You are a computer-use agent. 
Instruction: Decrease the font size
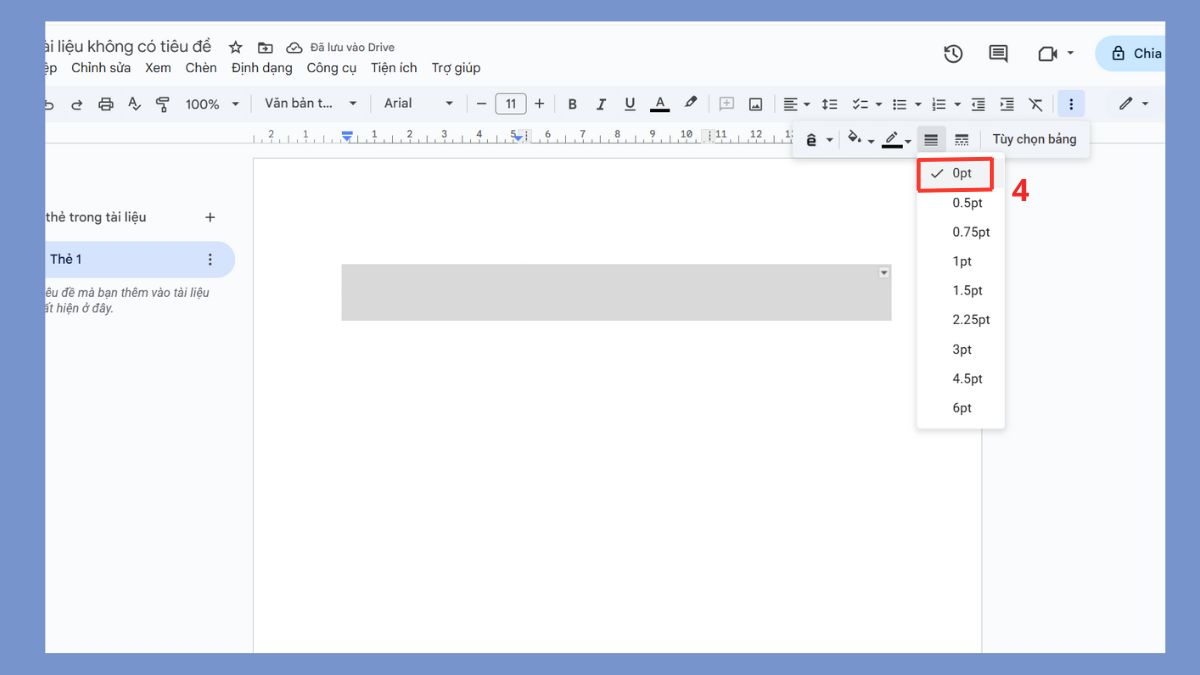(x=481, y=104)
